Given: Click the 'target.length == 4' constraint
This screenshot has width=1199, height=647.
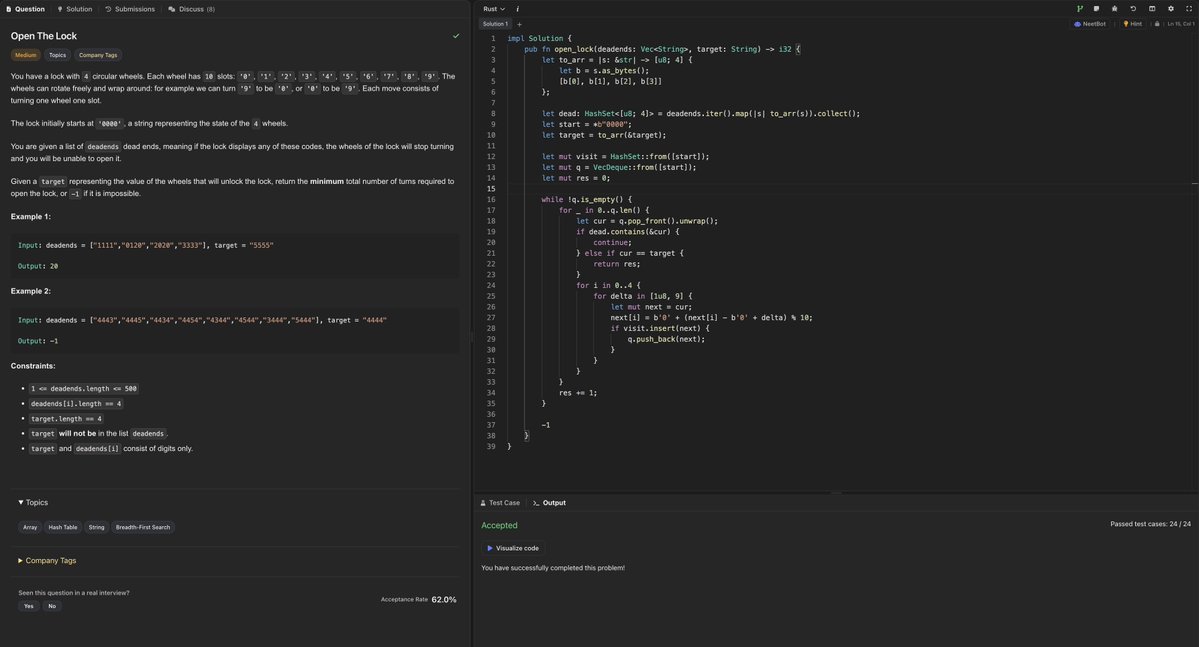Looking at the screenshot, I should tap(67, 419).
